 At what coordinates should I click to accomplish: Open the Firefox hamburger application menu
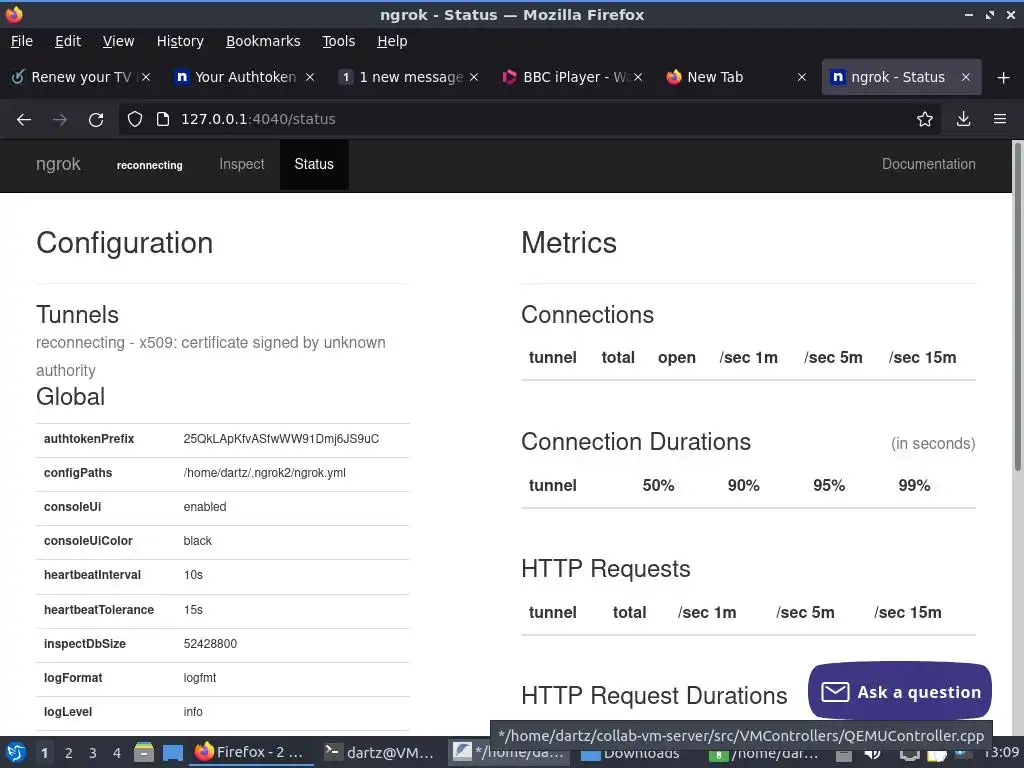tap(1000, 120)
